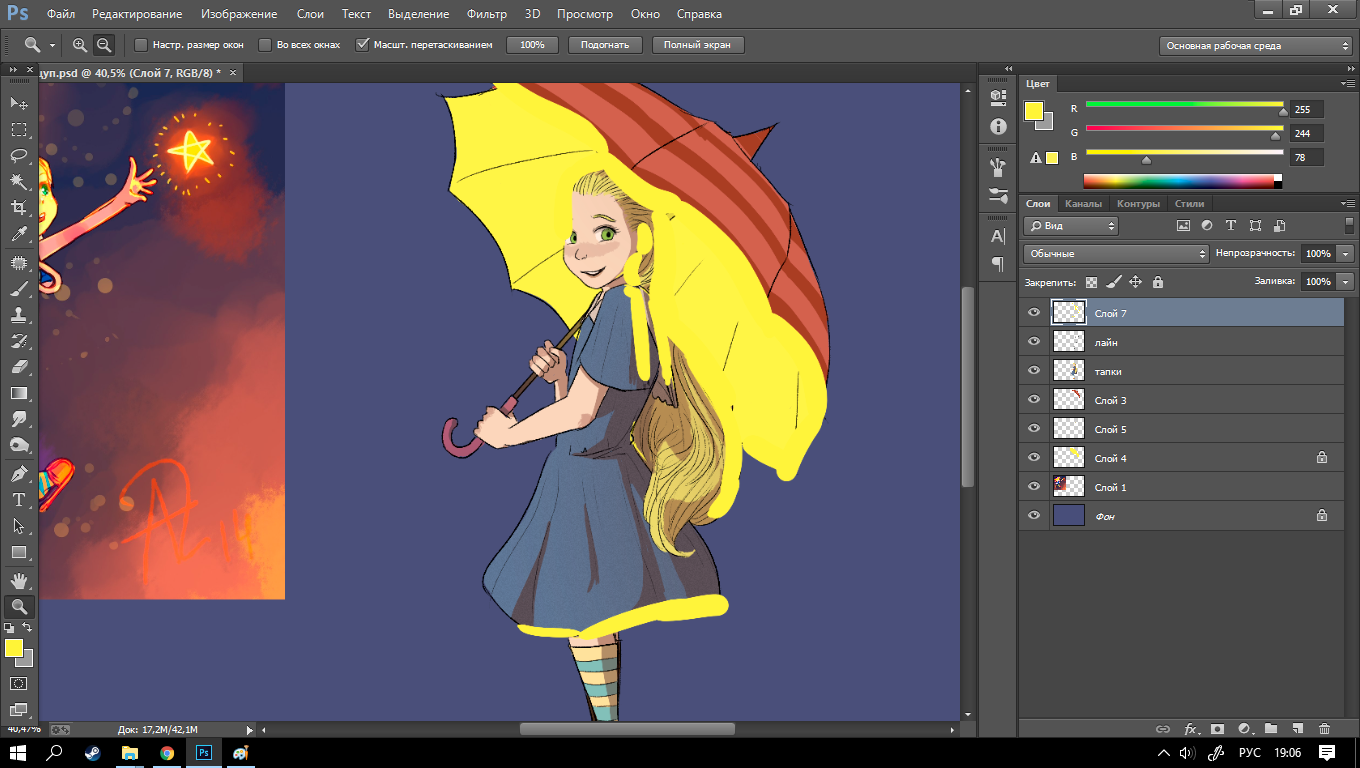
Task: Select the Lasso tool
Action: pos(19,155)
